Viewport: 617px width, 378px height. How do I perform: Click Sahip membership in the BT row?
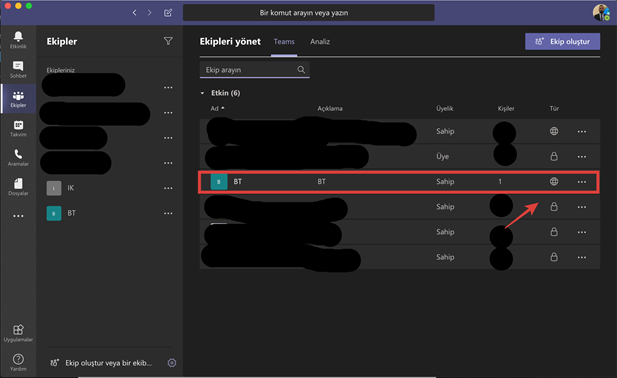(x=445, y=181)
